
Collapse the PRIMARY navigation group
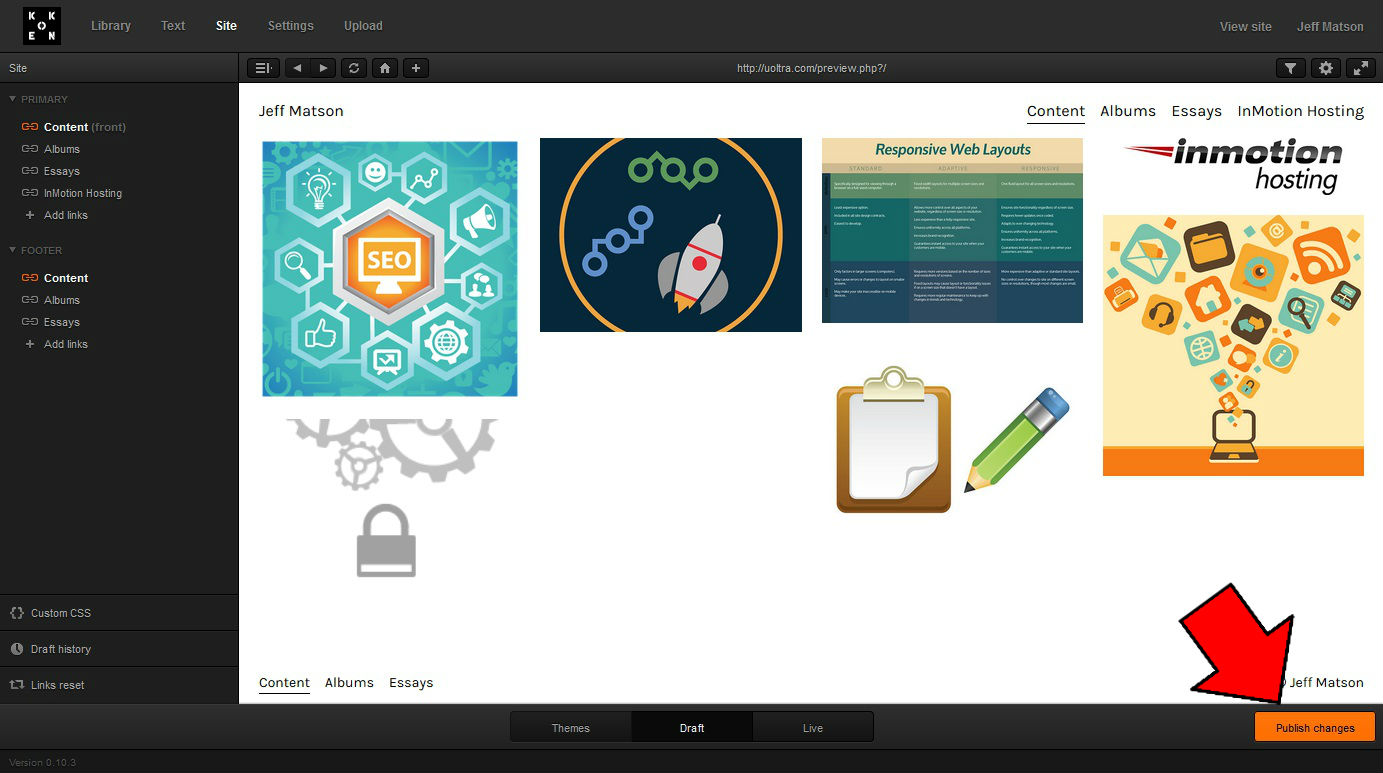(38, 99)
